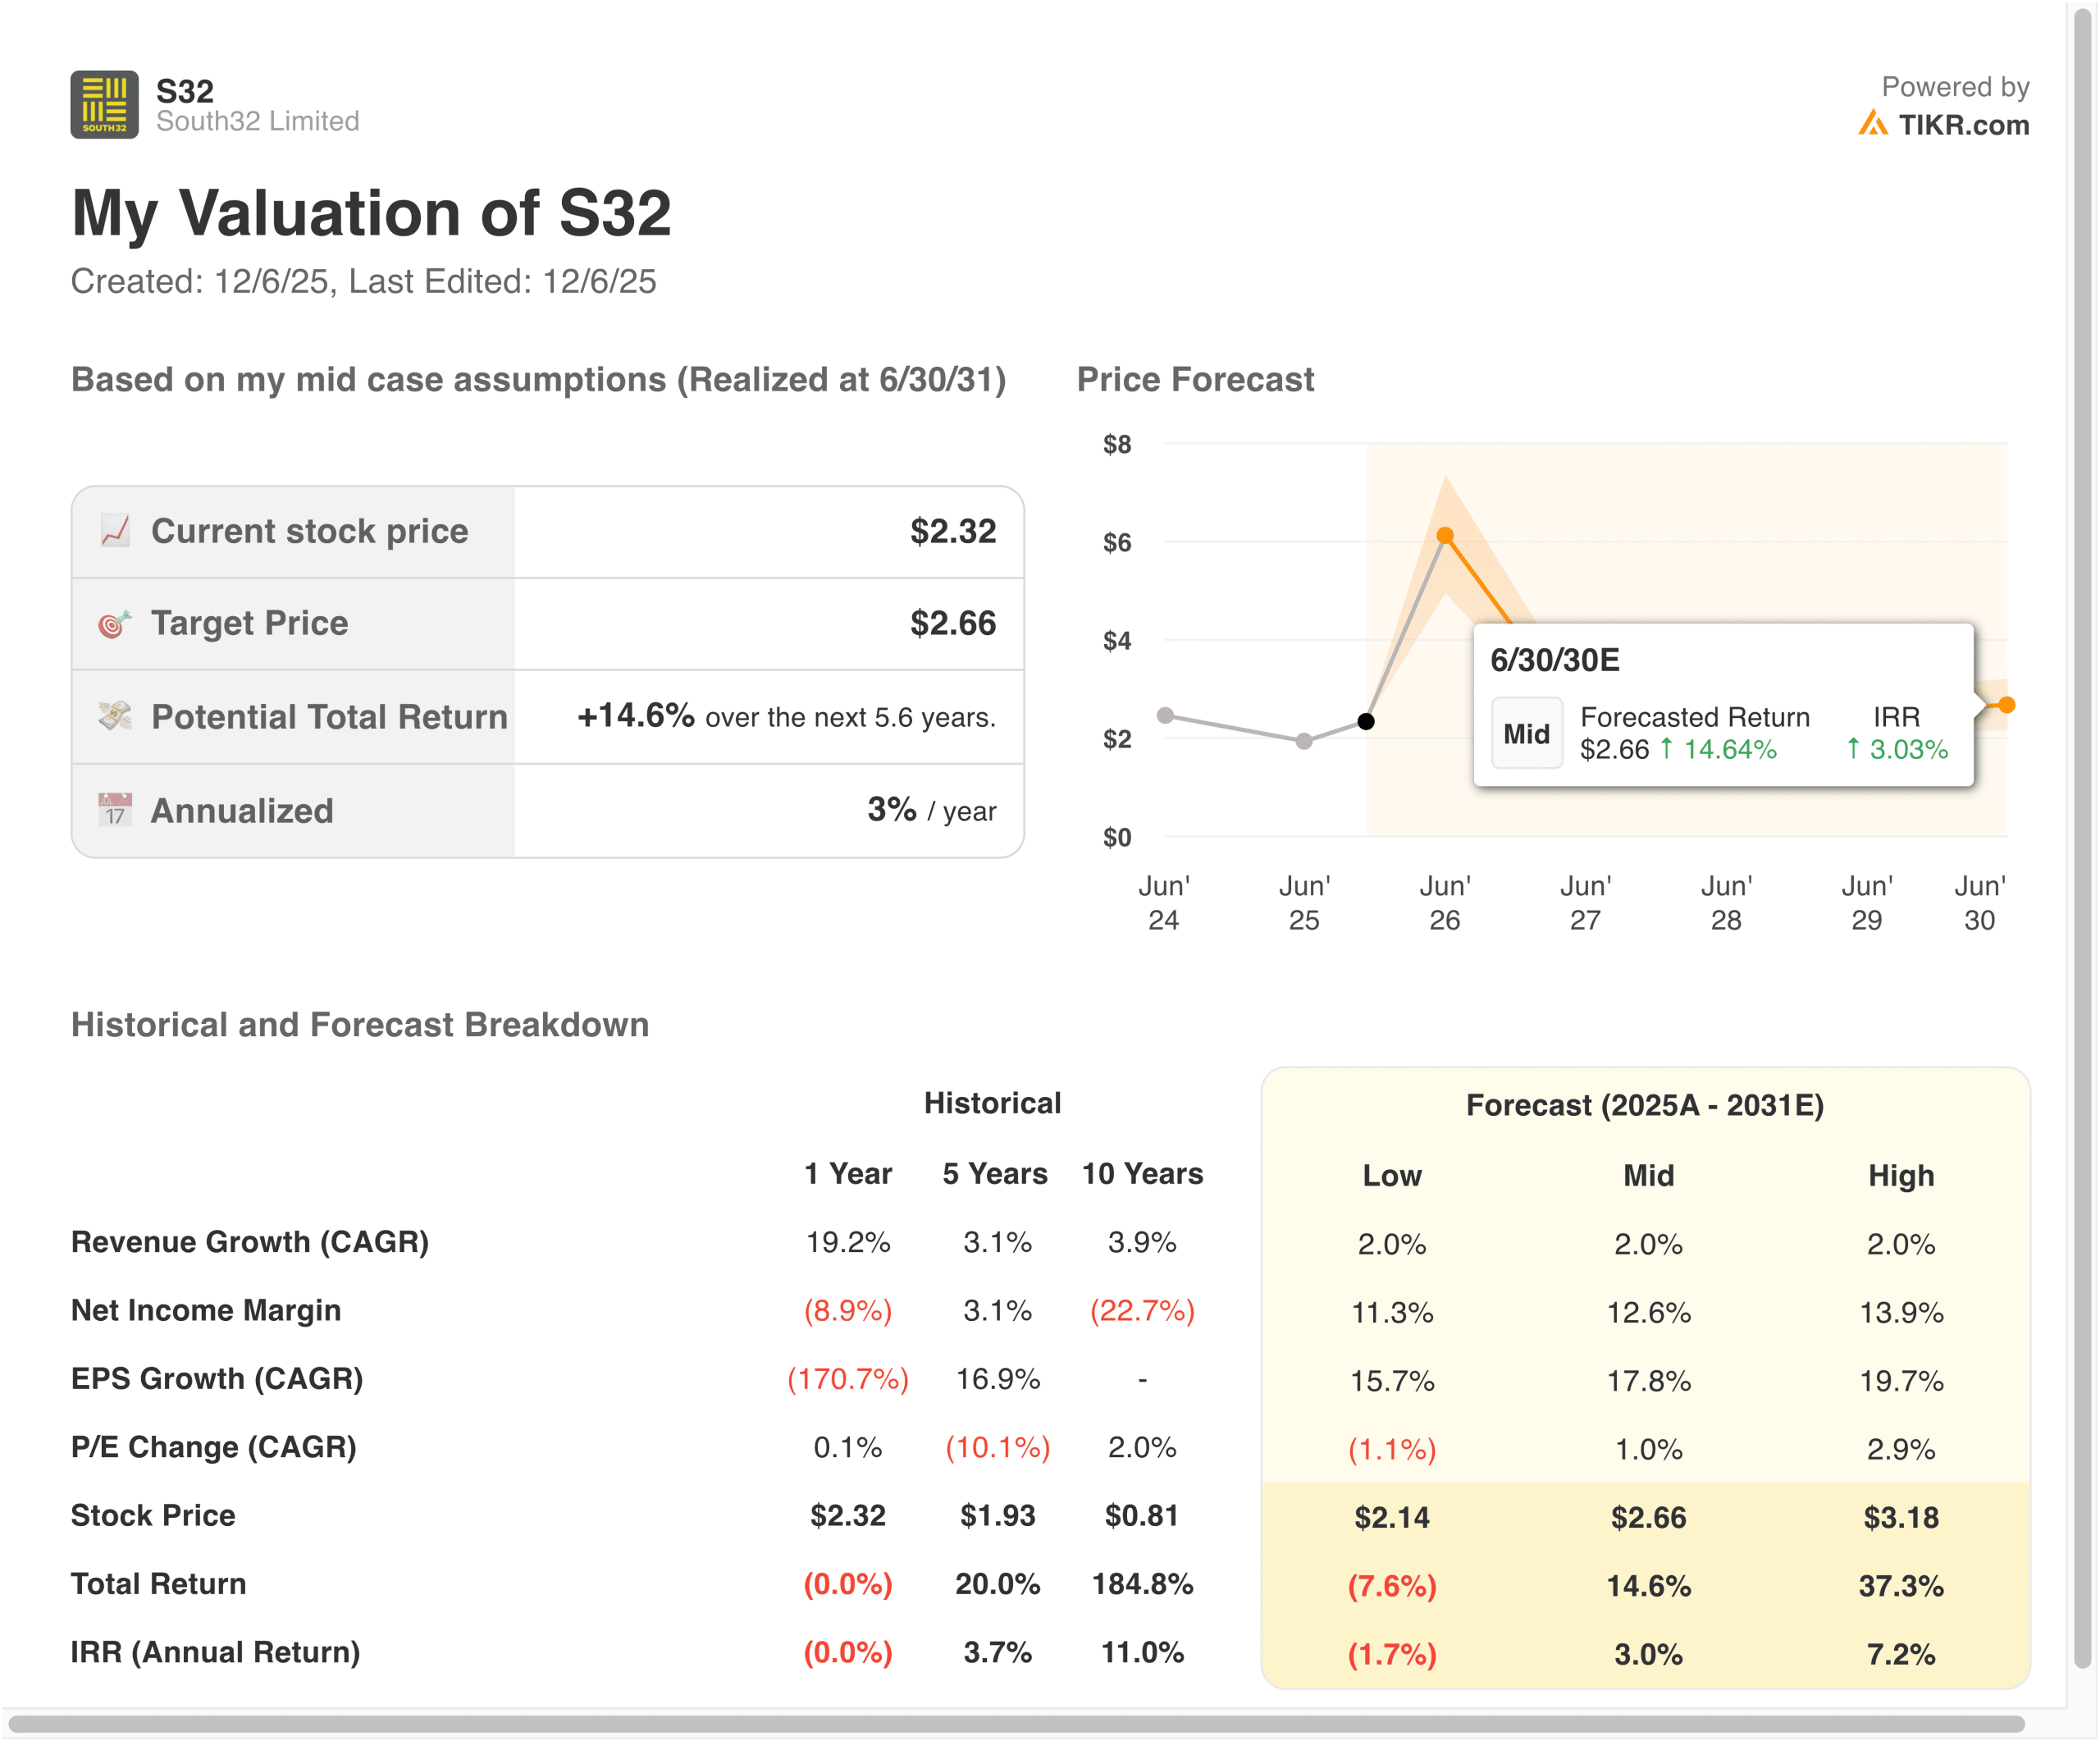Viewport: 2100px width, 1741px height.
Task: Click the black current-price dot on chart
Action: coord(1366,721)
